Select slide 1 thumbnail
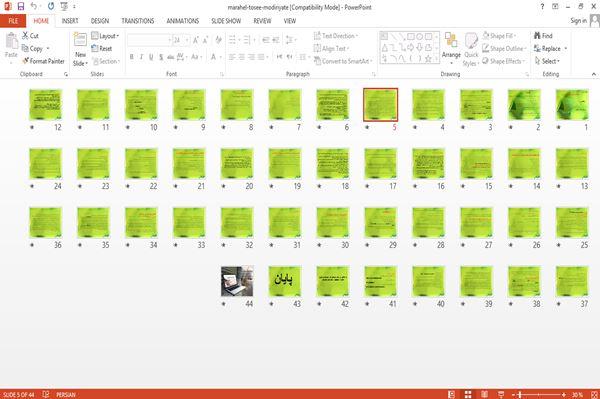The width and height of the screenshot is (600, 399). pyautogui.click(x=572, y=104)
